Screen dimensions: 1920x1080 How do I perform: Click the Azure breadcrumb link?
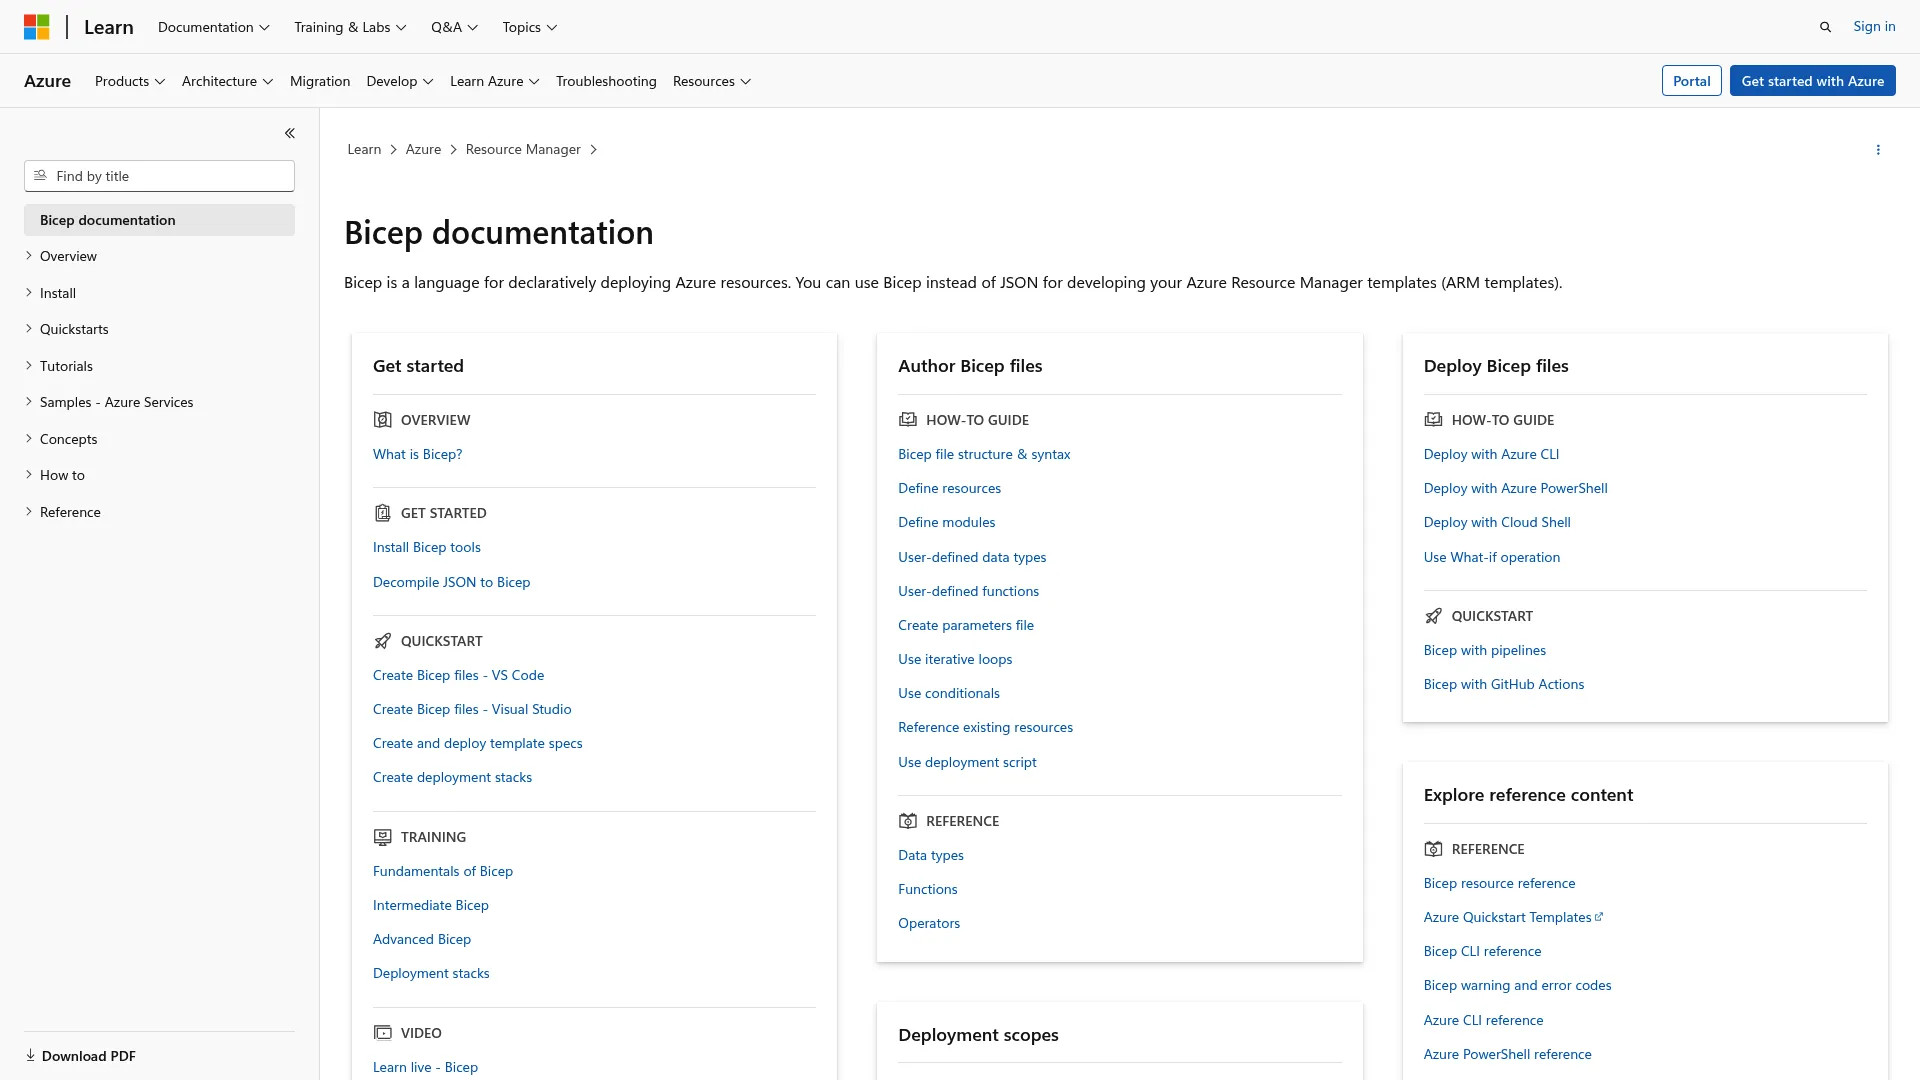(x=423, y=149)
